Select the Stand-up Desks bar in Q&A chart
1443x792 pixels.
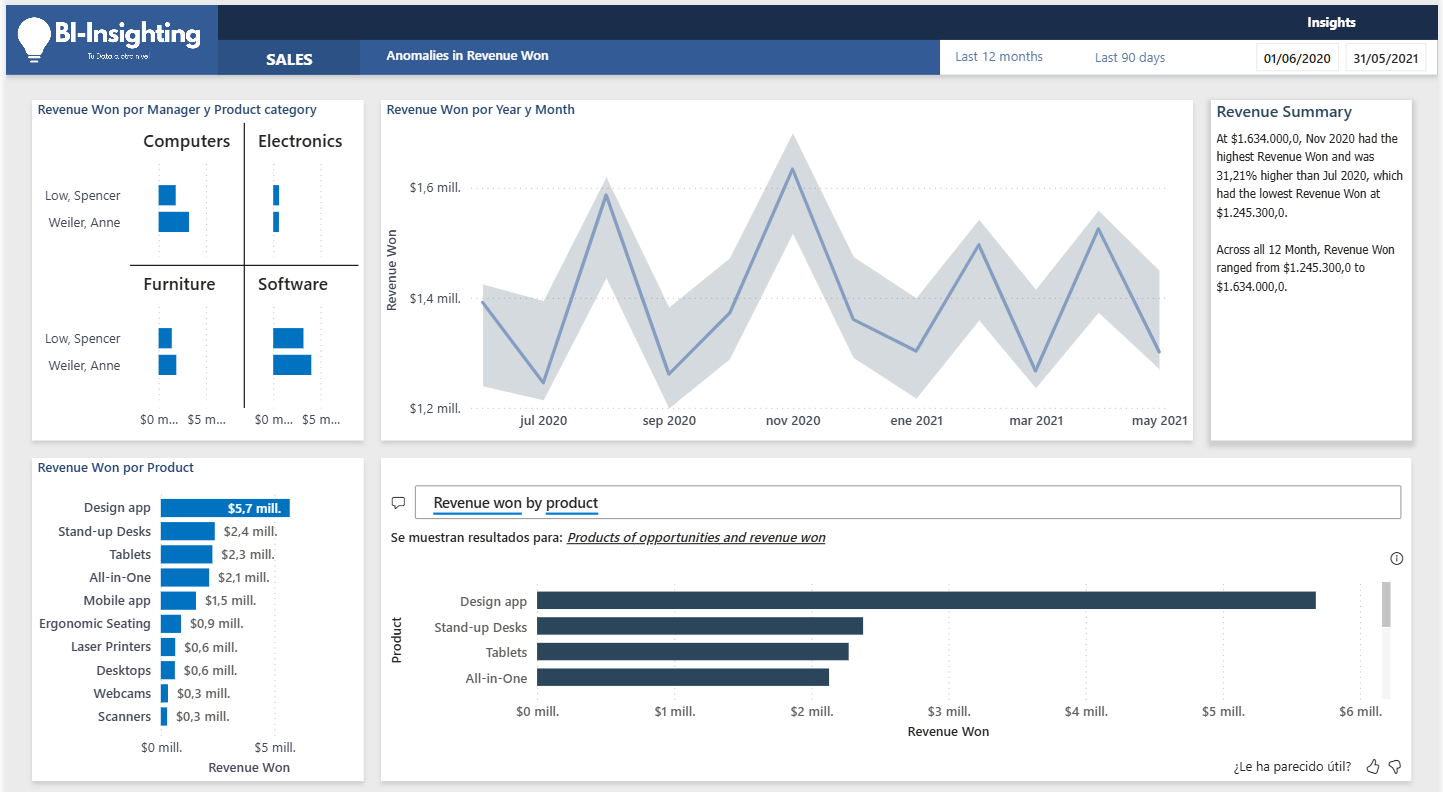699,627
